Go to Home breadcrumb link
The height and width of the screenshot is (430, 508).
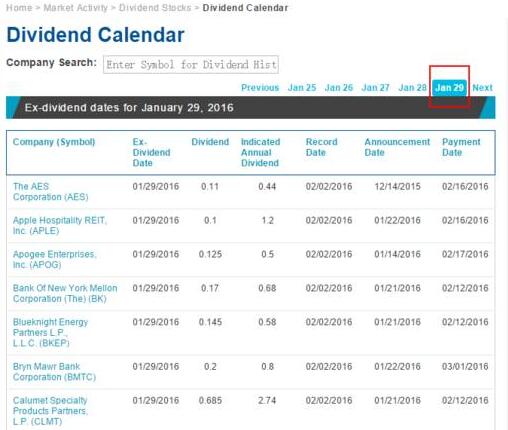click(x=19, y=8)
